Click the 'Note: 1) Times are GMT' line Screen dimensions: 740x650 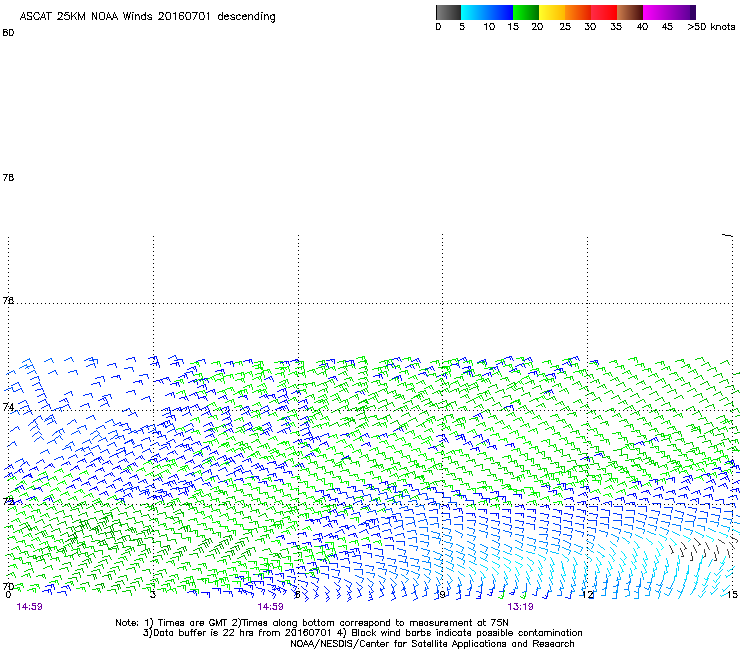click(312, 623)
